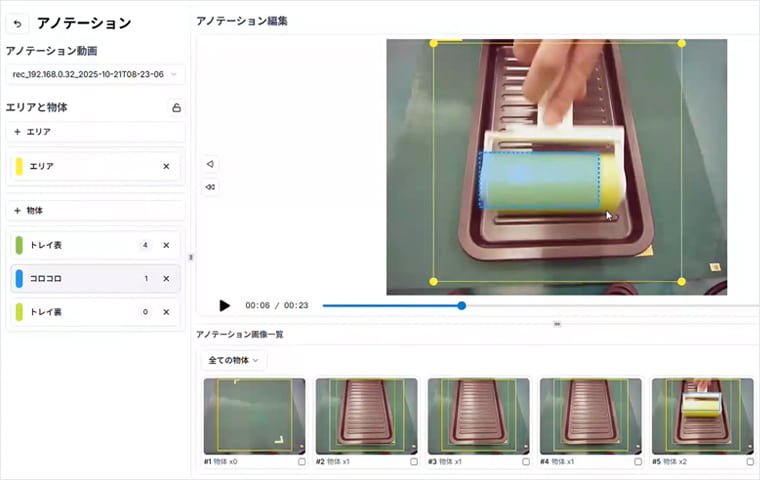Click the top-left yellow area corner handle

coord(434,44)
